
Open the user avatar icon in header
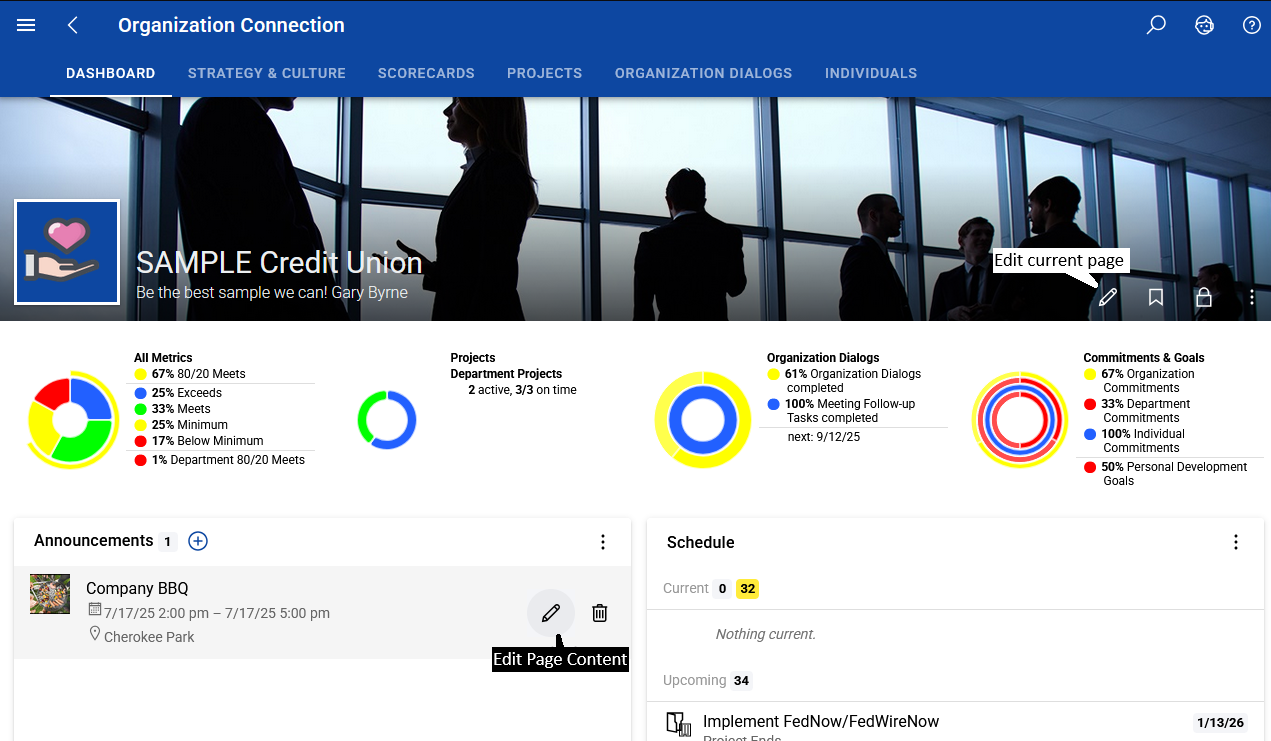click(1204, 26)
